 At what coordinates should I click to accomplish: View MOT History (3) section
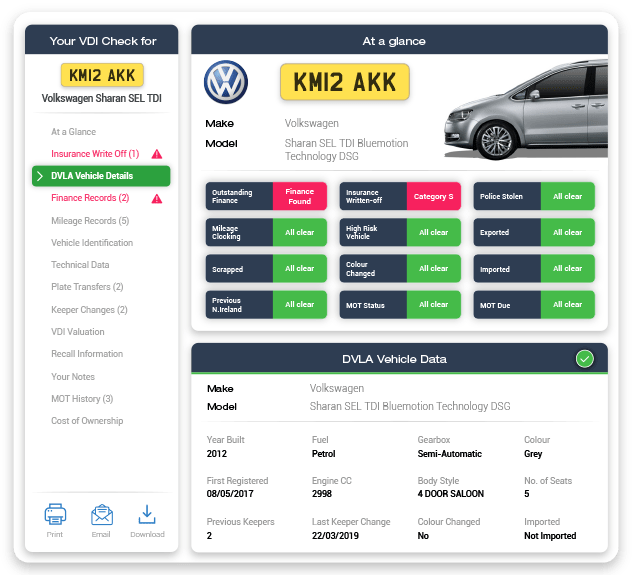tap(82, 399)
